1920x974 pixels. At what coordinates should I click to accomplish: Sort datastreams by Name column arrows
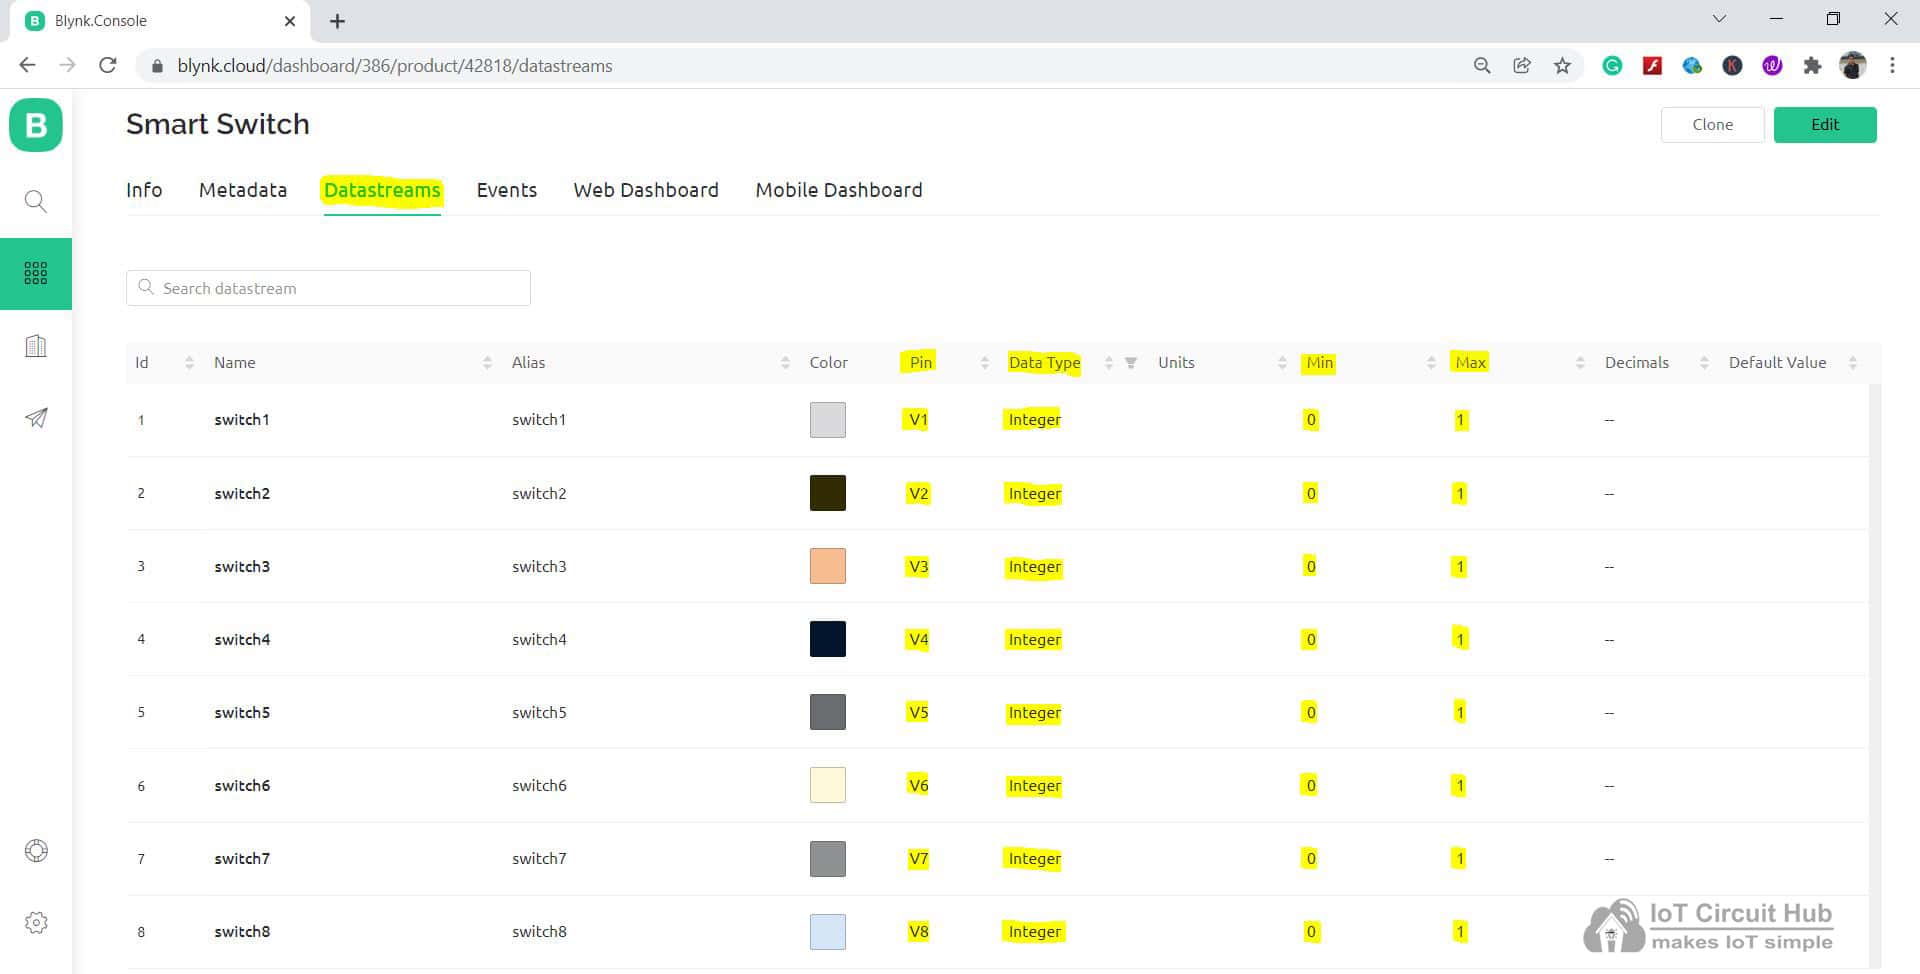coord(487,363)
